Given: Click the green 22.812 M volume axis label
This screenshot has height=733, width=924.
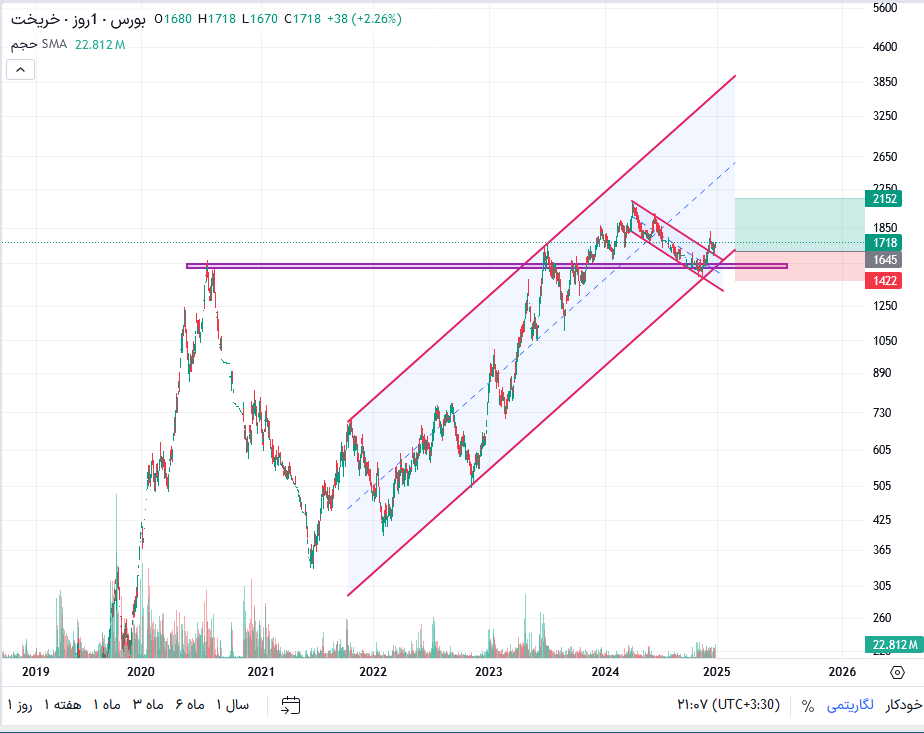Looking at the screenshot, I should 894,645.
